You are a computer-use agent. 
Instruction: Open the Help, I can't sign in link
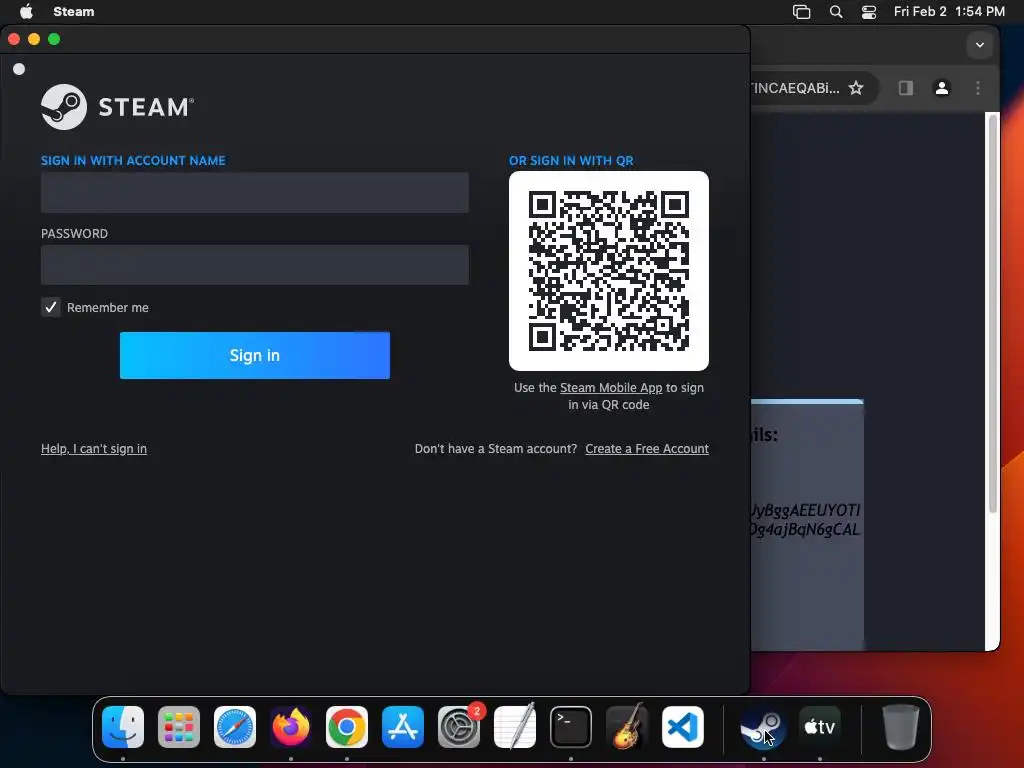click(x=94, y=449)
